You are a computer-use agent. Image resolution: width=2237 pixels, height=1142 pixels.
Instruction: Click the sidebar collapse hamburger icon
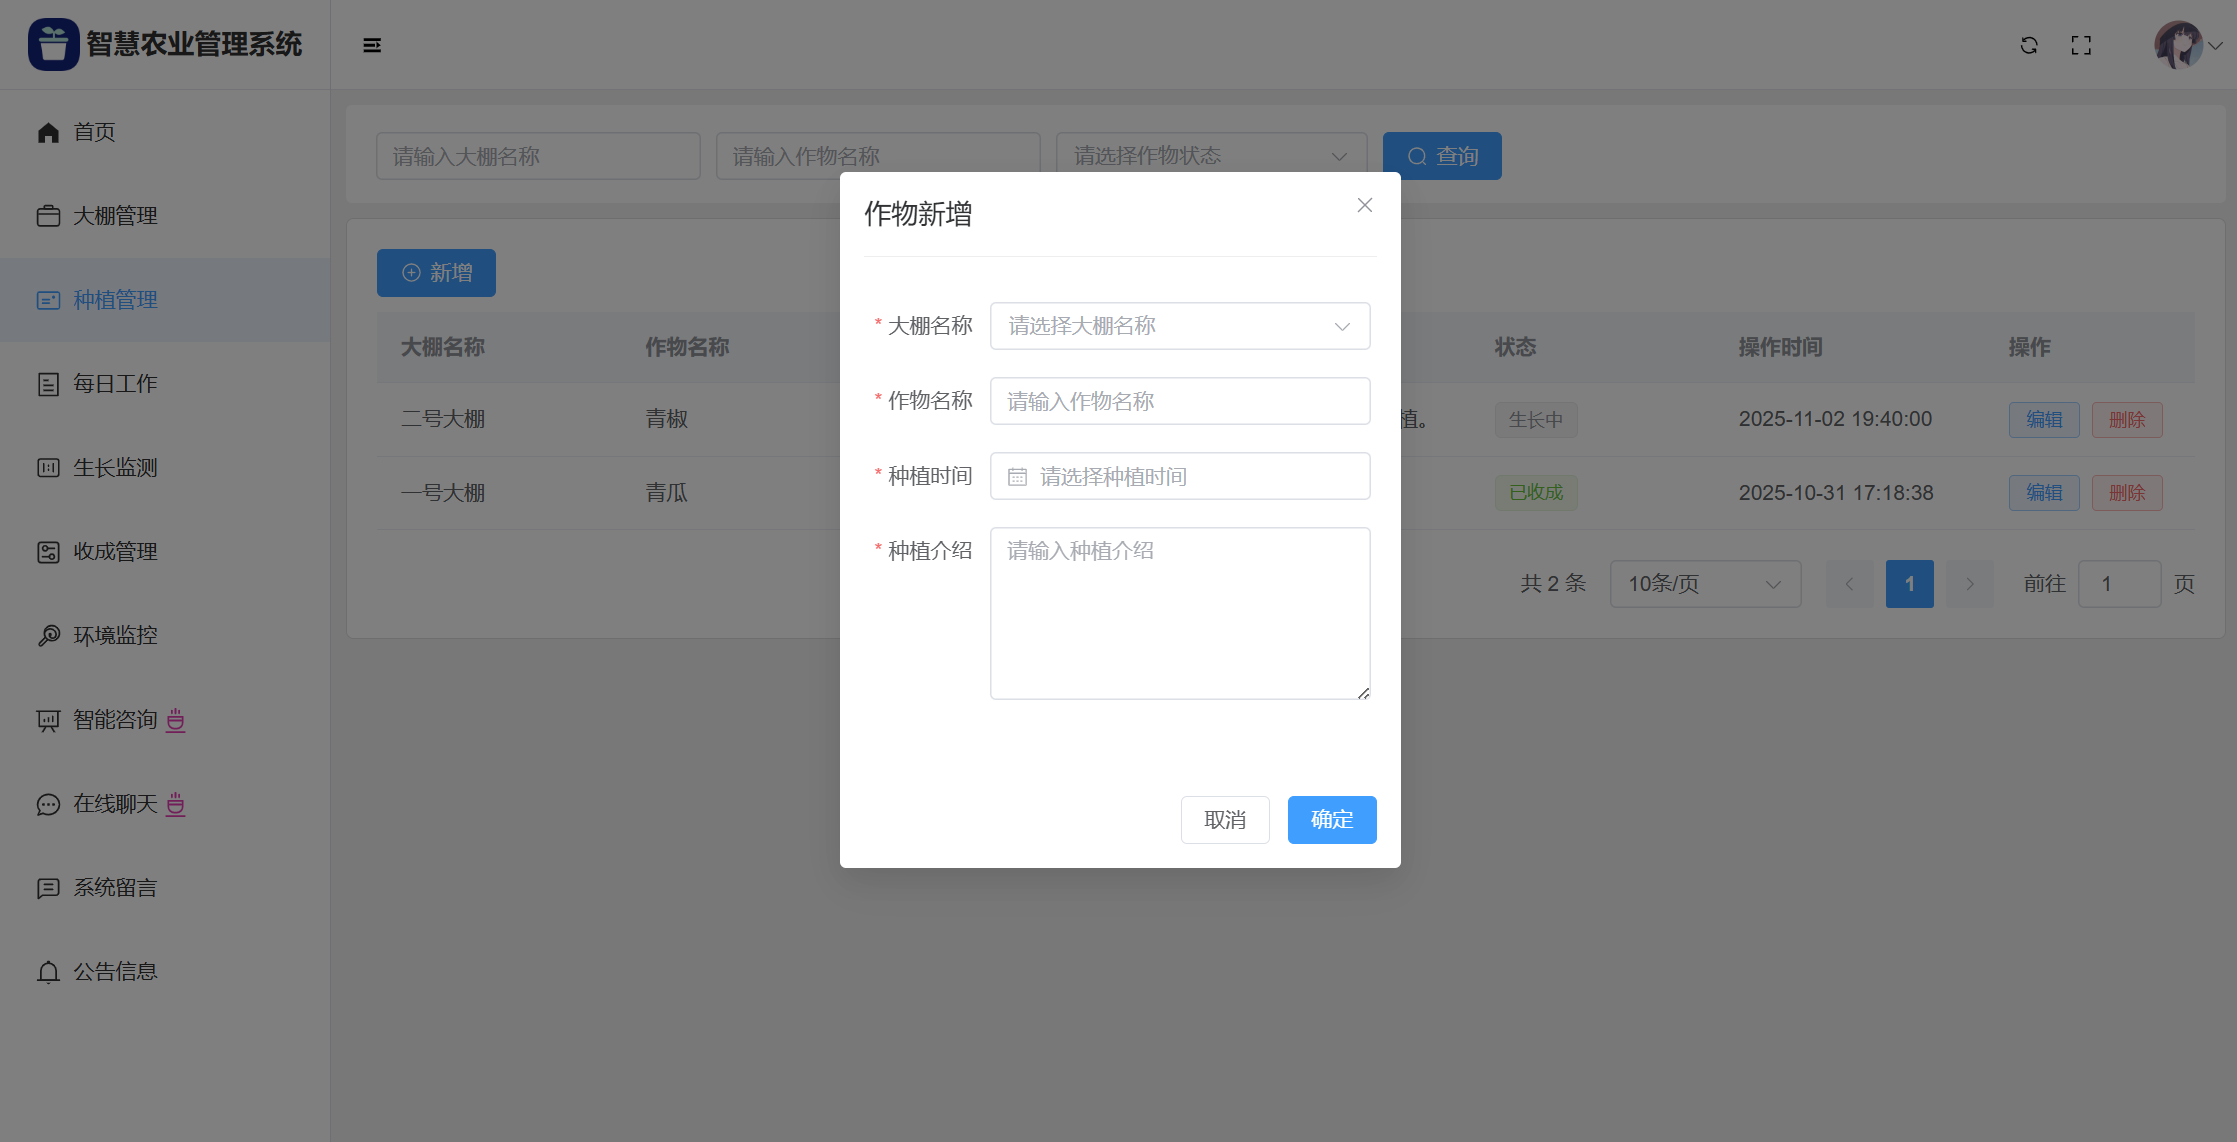tap(372, 45)
